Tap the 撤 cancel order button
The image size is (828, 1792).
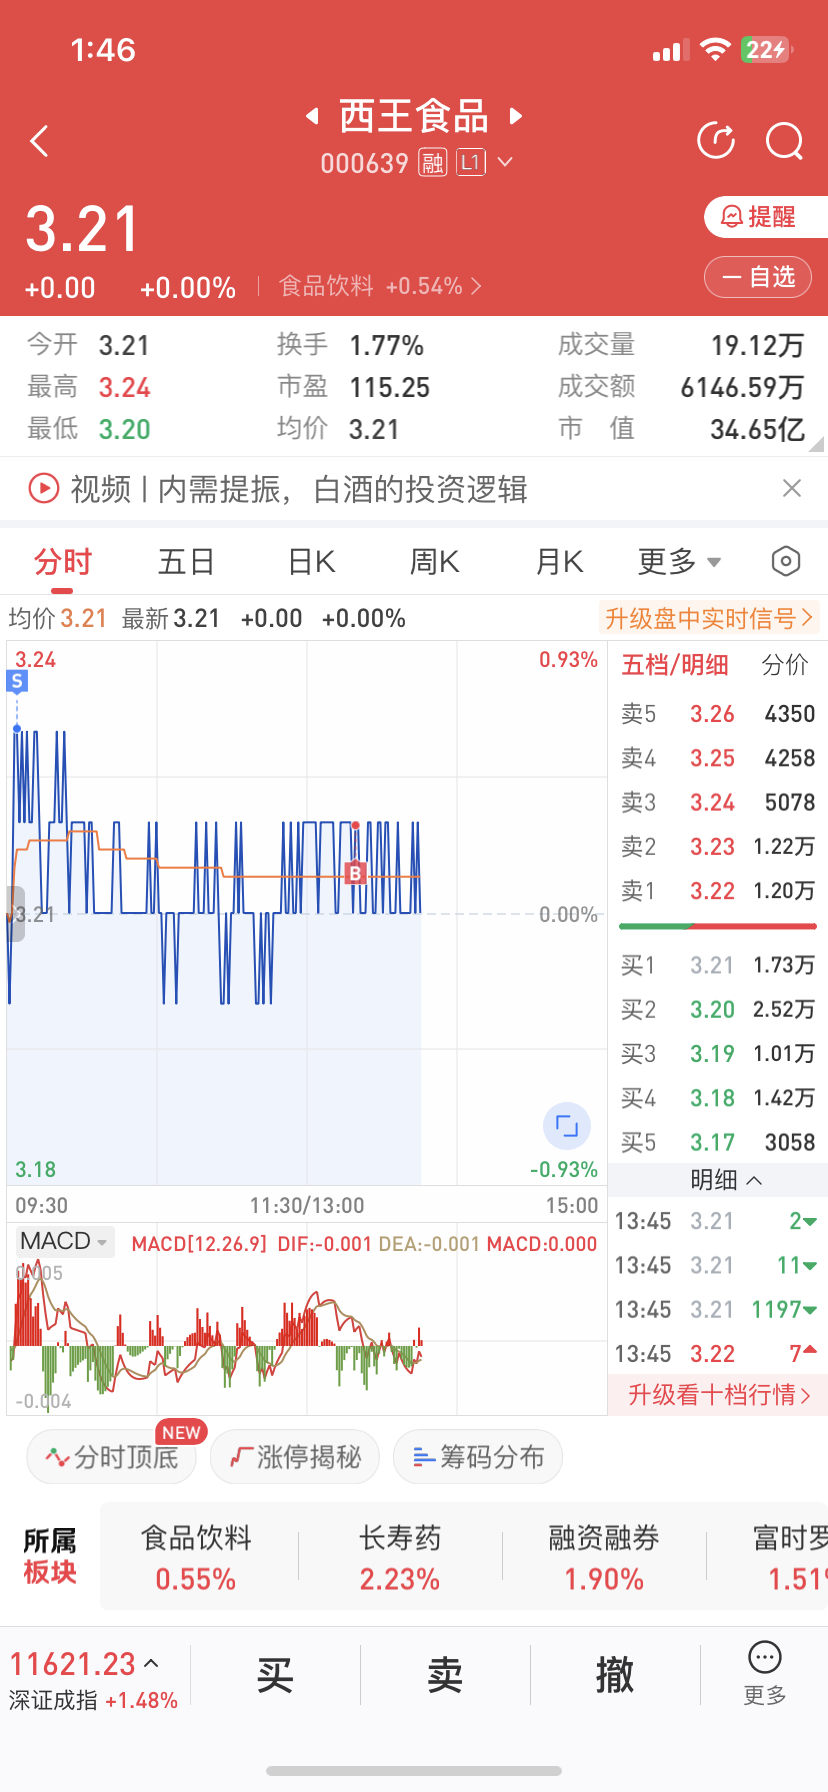point(615,1675)
